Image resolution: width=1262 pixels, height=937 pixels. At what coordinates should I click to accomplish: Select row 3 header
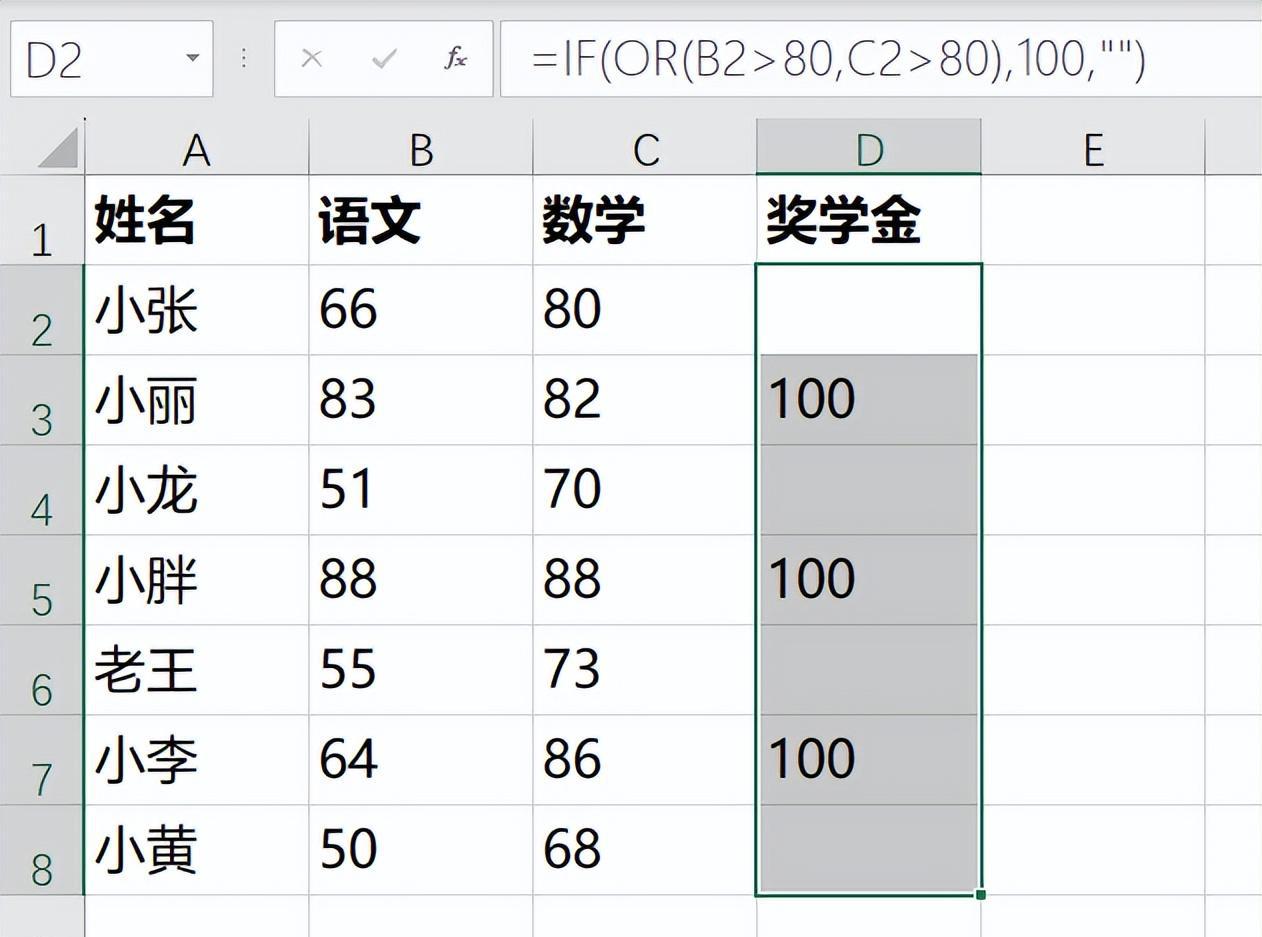pos(42,400)
